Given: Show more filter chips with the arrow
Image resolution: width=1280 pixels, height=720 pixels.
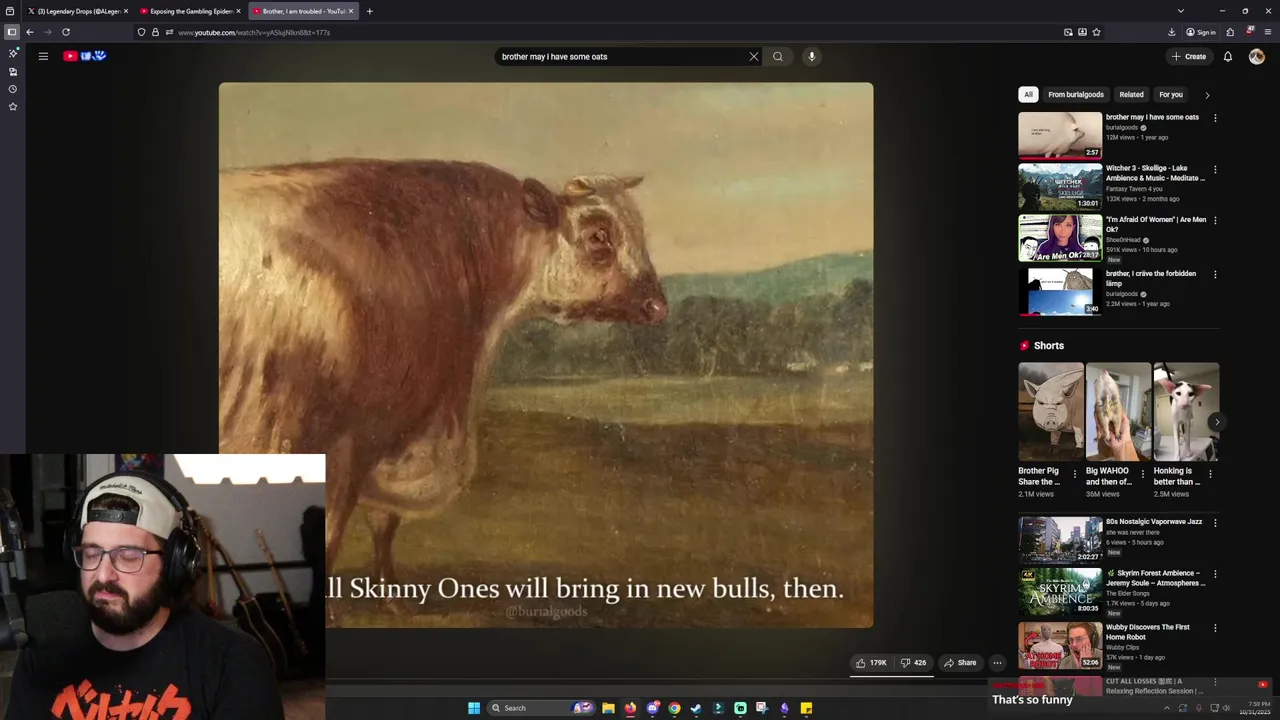Looking at the screenshot, I should point(1207,95).
